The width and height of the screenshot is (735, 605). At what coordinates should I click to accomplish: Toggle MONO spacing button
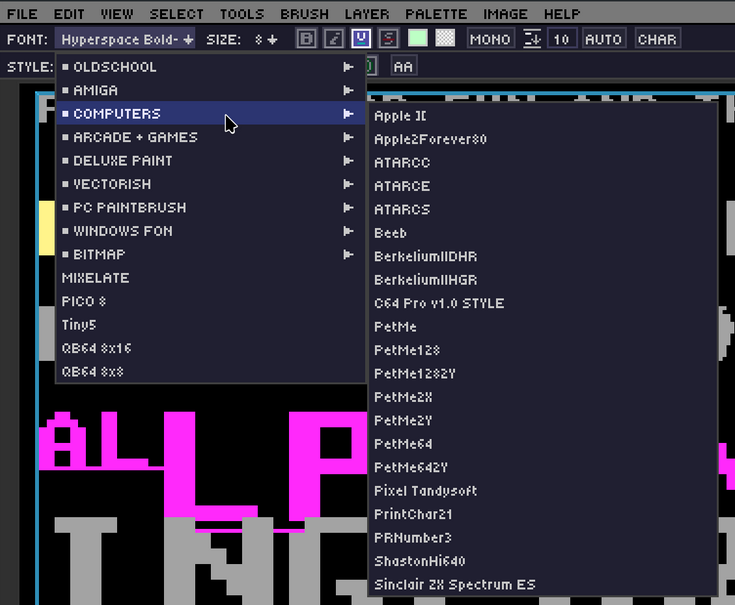coord(490,39)
